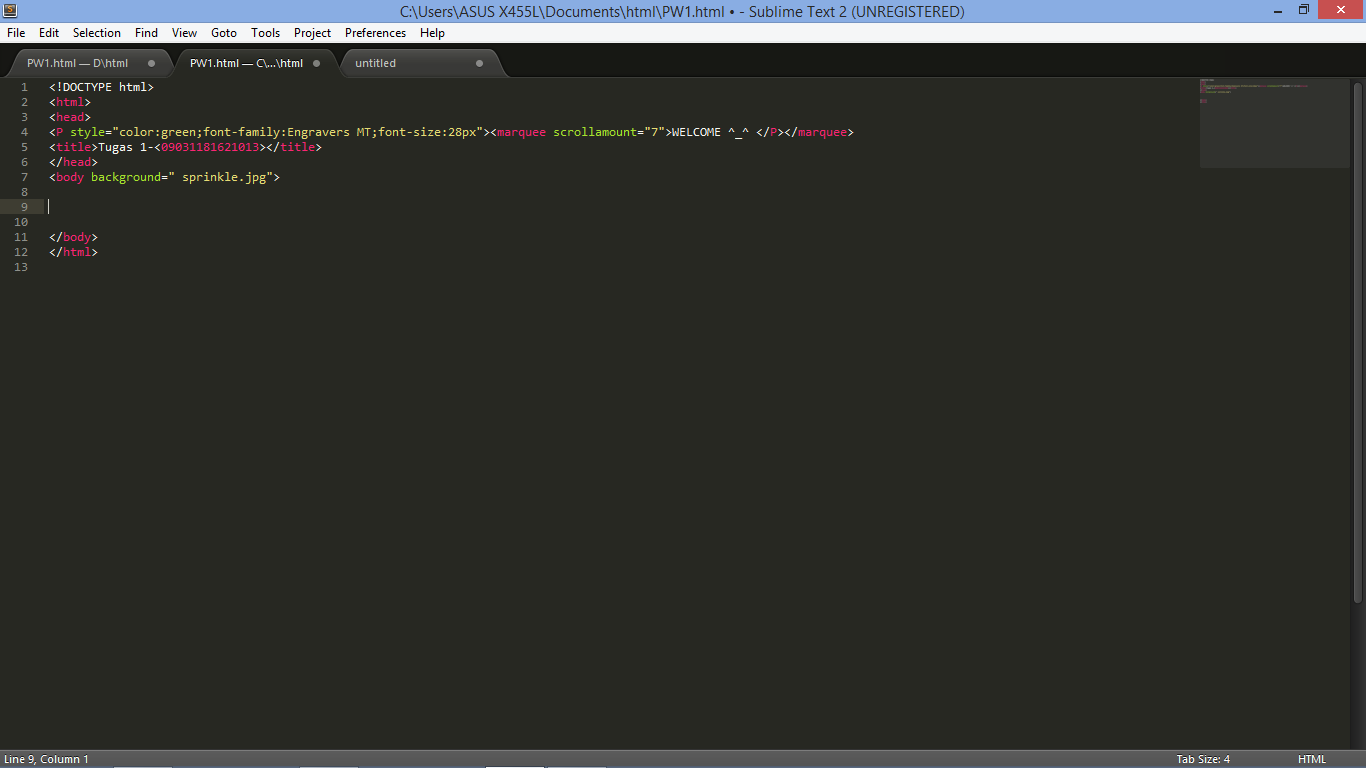Open the Find menu

coord(146,32)
